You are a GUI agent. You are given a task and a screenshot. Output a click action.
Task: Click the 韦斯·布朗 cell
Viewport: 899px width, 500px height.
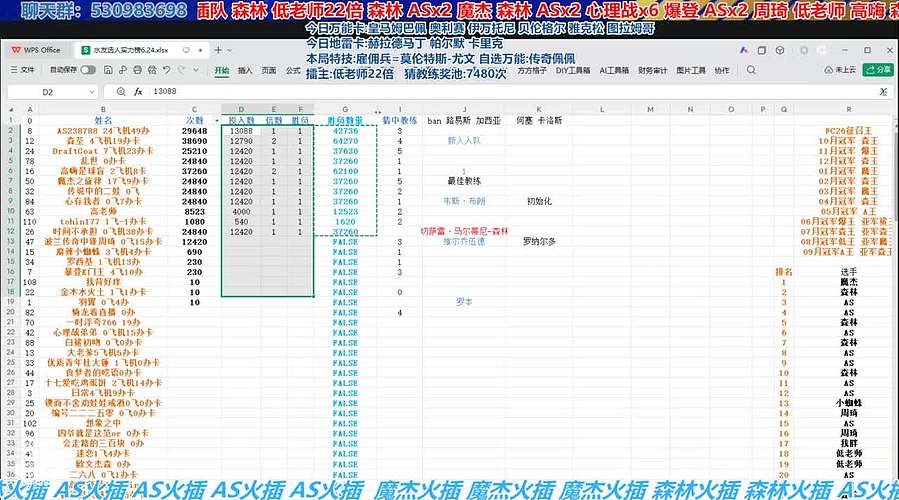464,201
